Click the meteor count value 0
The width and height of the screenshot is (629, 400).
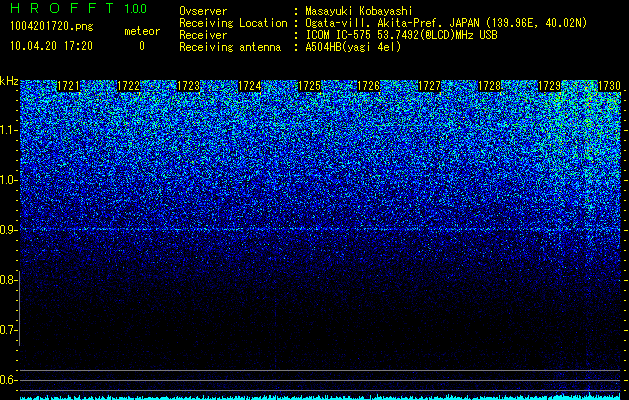click(142, 46)
